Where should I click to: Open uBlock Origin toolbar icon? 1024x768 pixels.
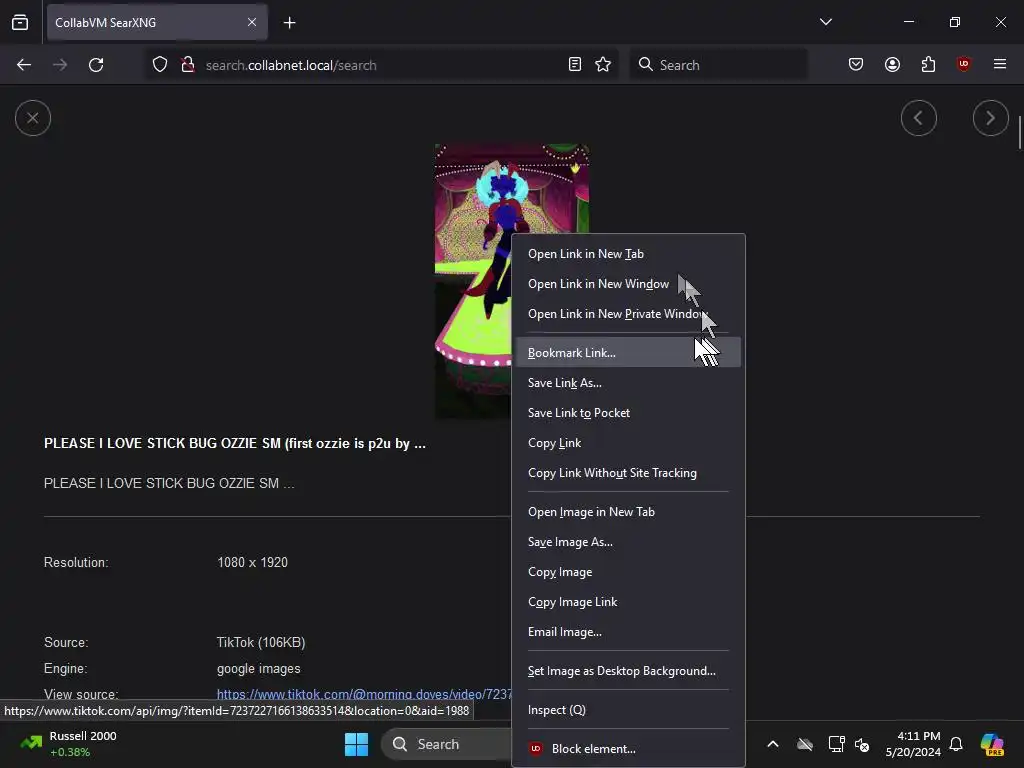[x=963, y=64]
